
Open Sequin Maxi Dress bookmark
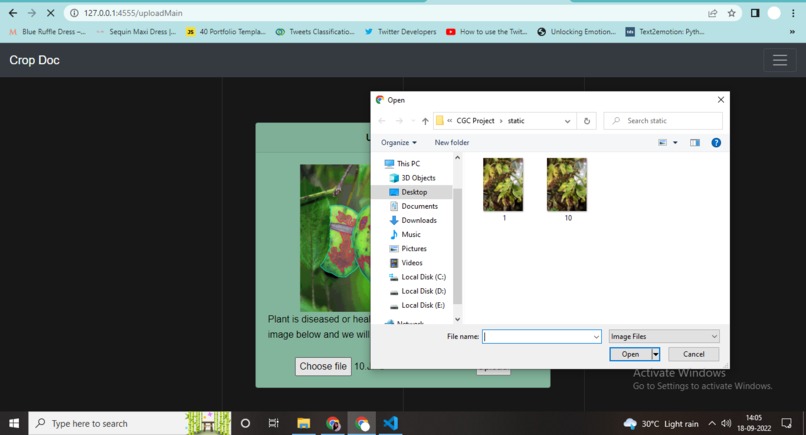[136, 32]
